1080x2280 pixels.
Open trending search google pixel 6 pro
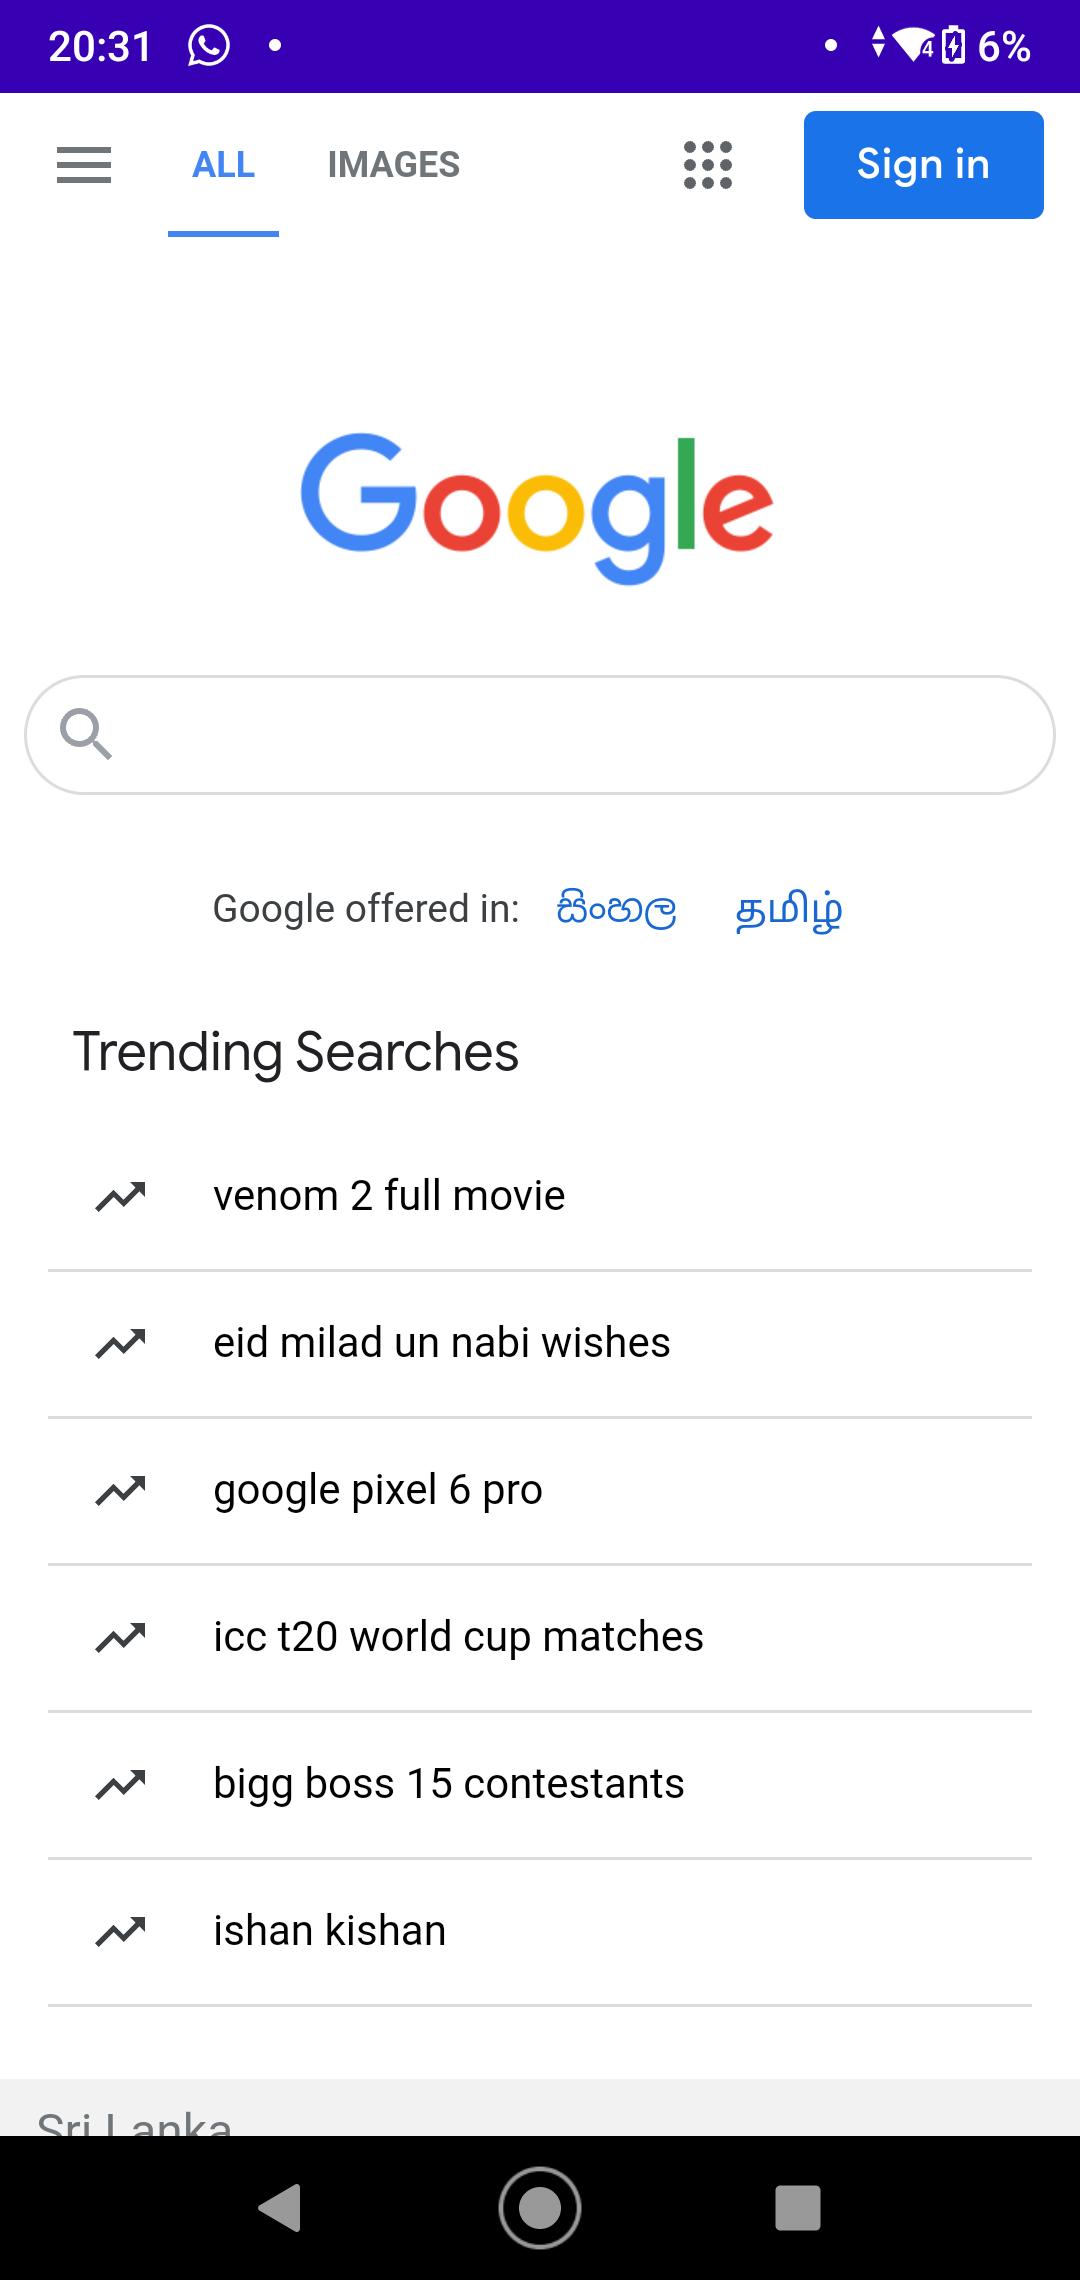pyautogui.click(x=540, y=1490)
